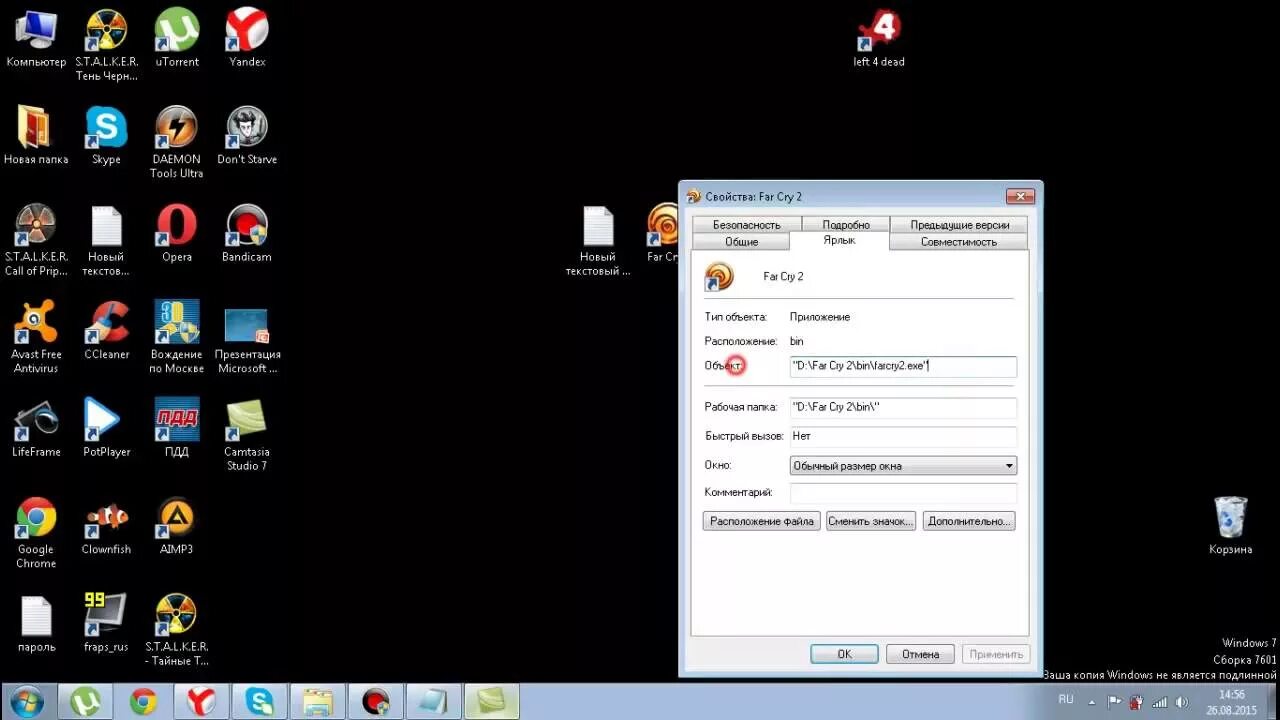
Task: Open the network signal tray icon
Action: point(1160,702)
